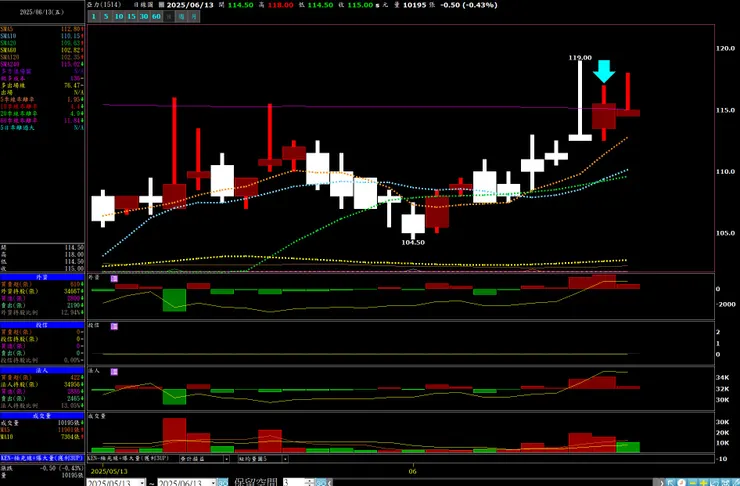
Task: Click the SMA240 indicator row
Action: [x=42, y=64]
